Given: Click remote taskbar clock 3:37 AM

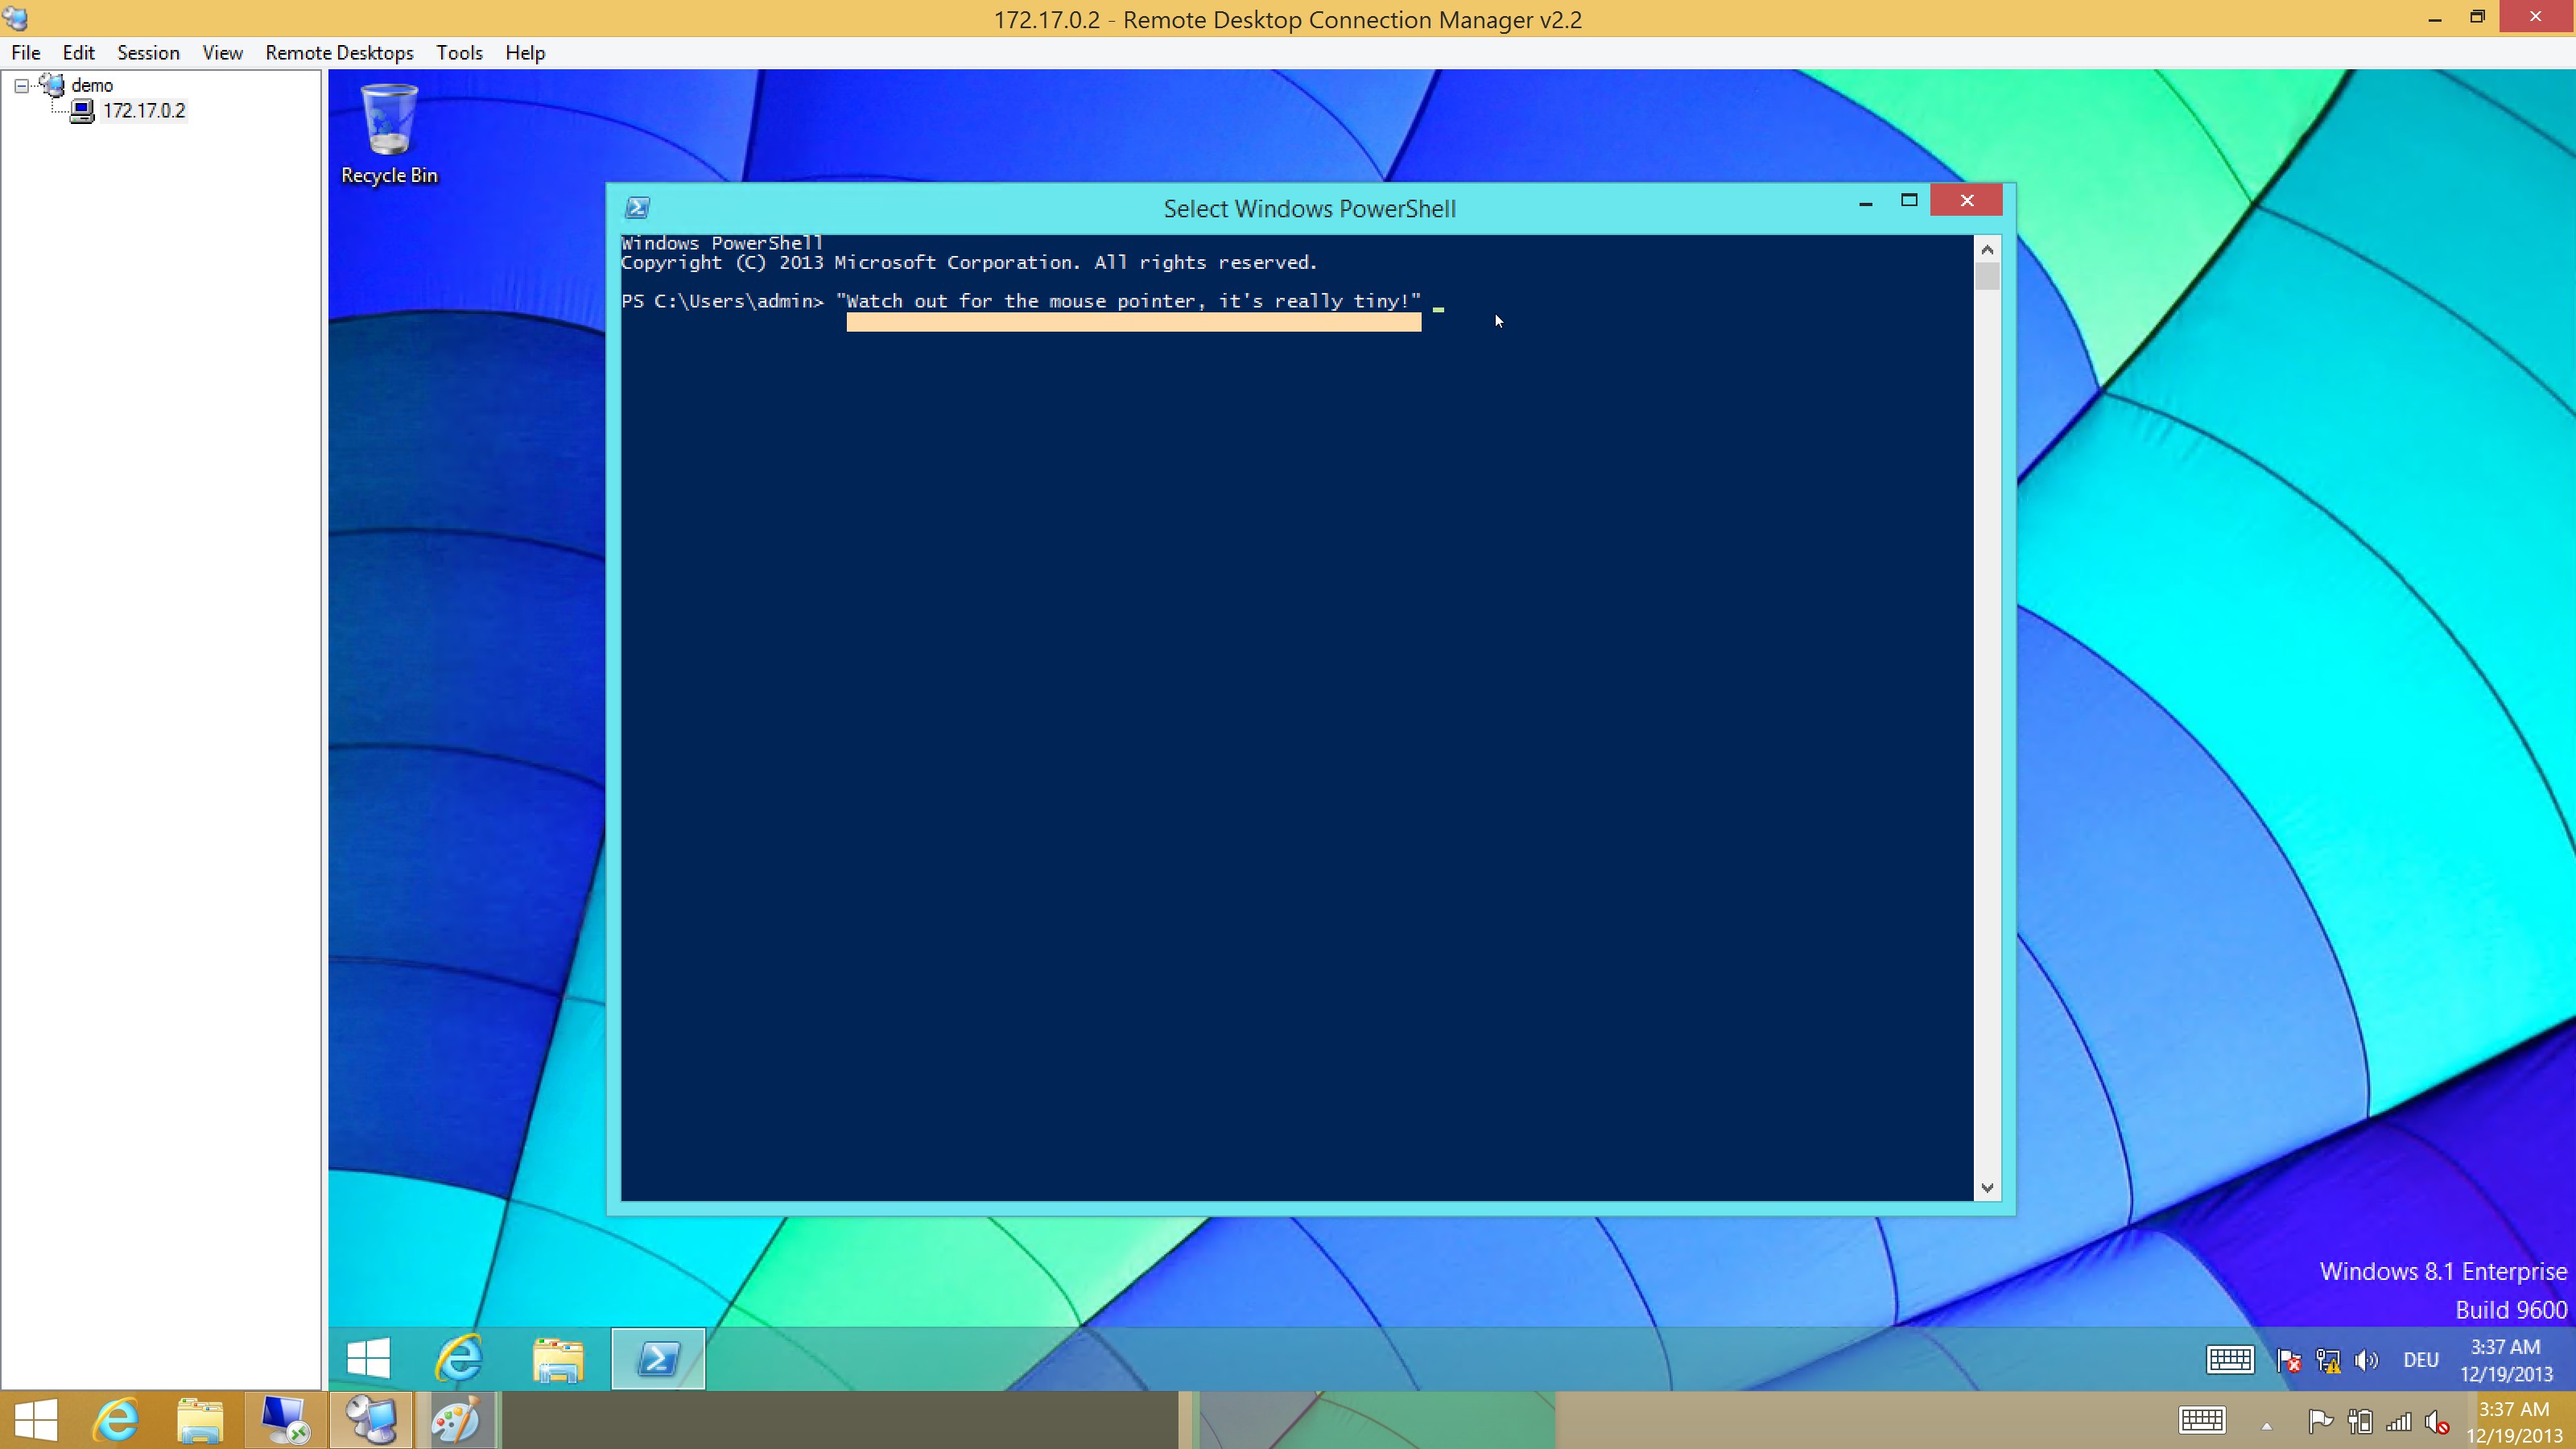Looking at the screenshot, I should pos(2506,1361).
